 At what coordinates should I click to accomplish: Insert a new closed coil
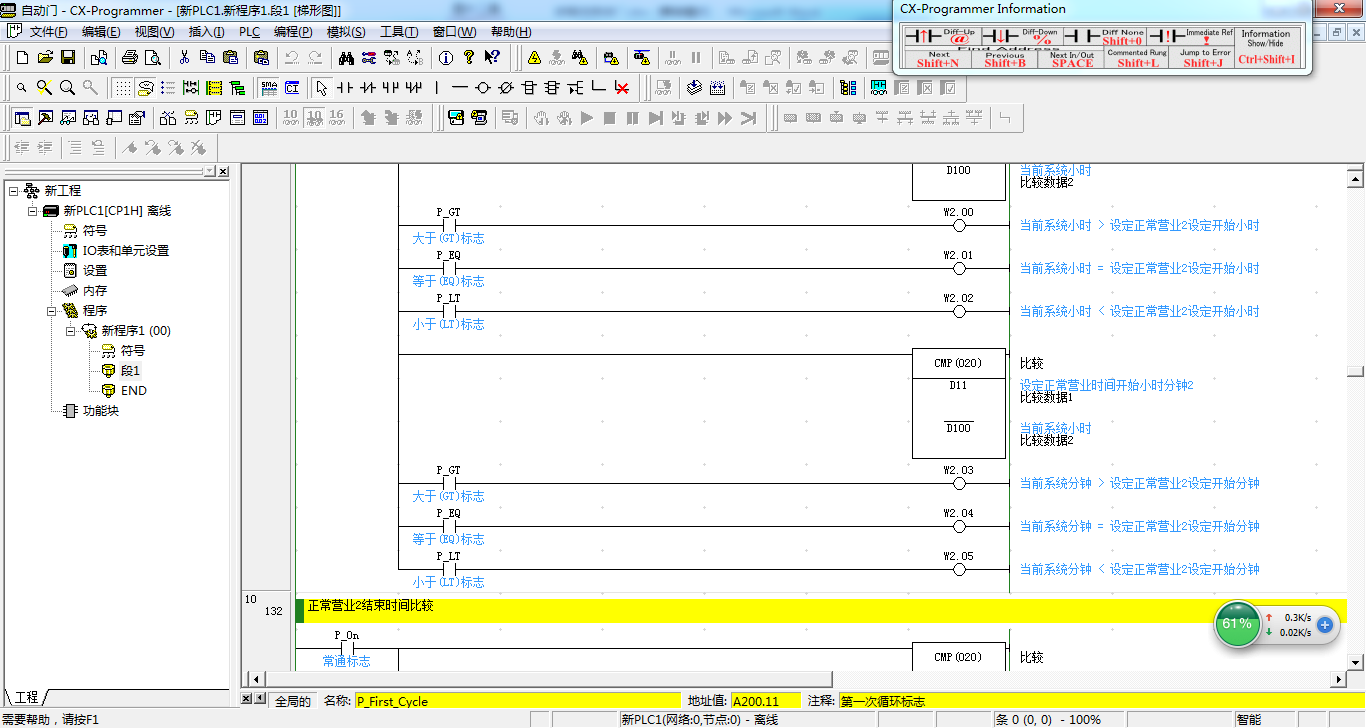click(506, 87)
